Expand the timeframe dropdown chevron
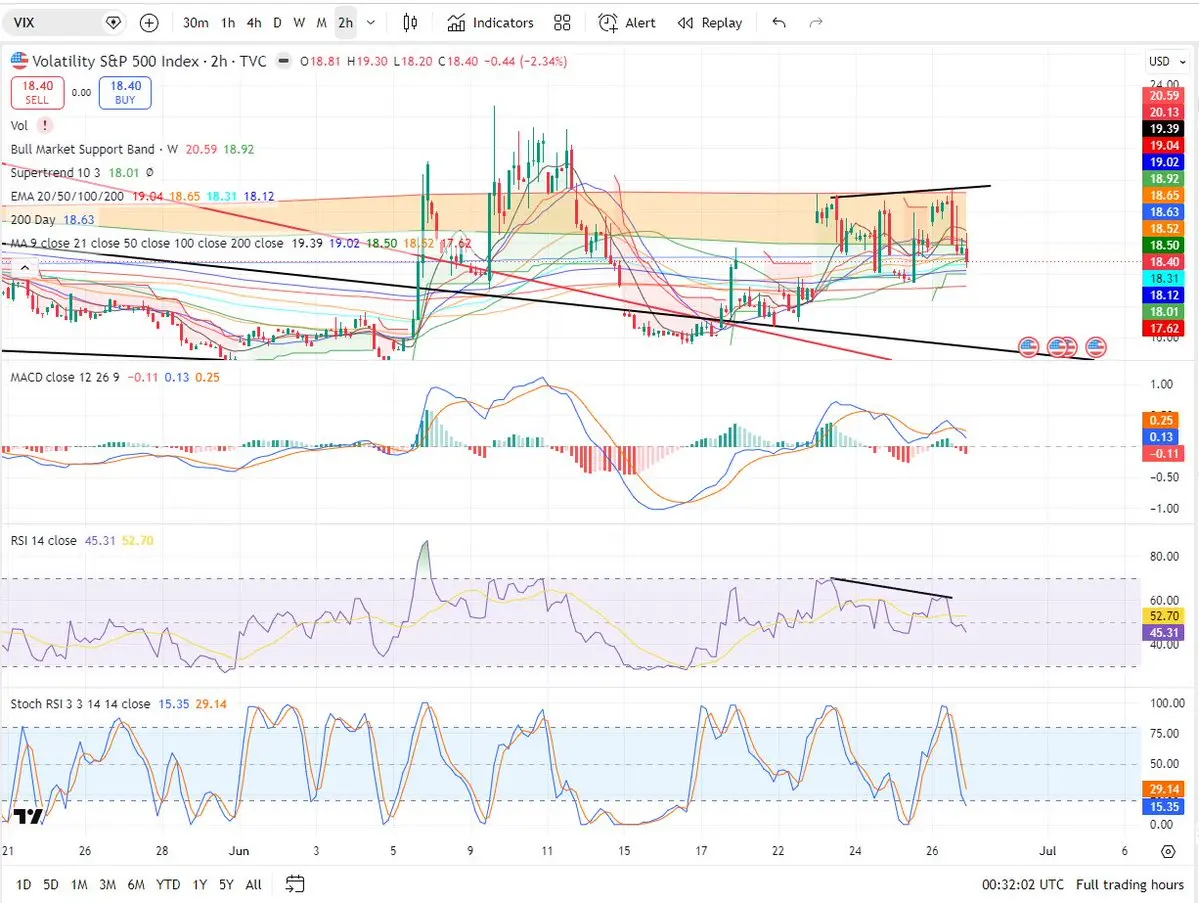Viewport: 1199px width, 903px height. tap(371, 23)
